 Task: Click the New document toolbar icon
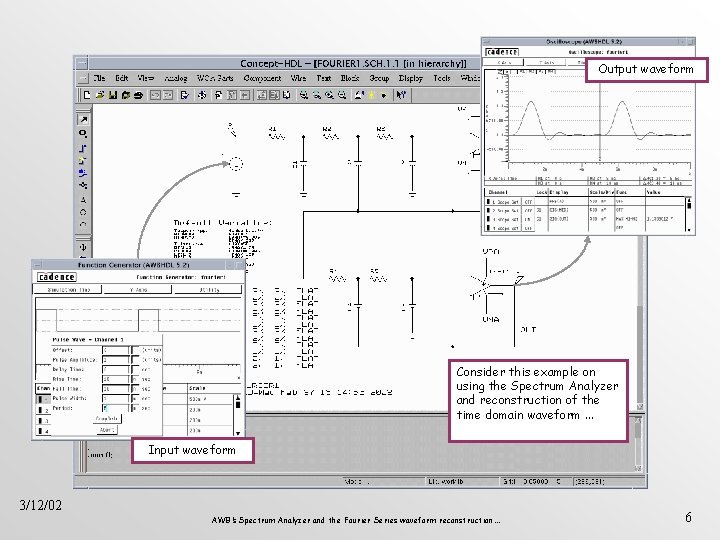pos(87,95)
